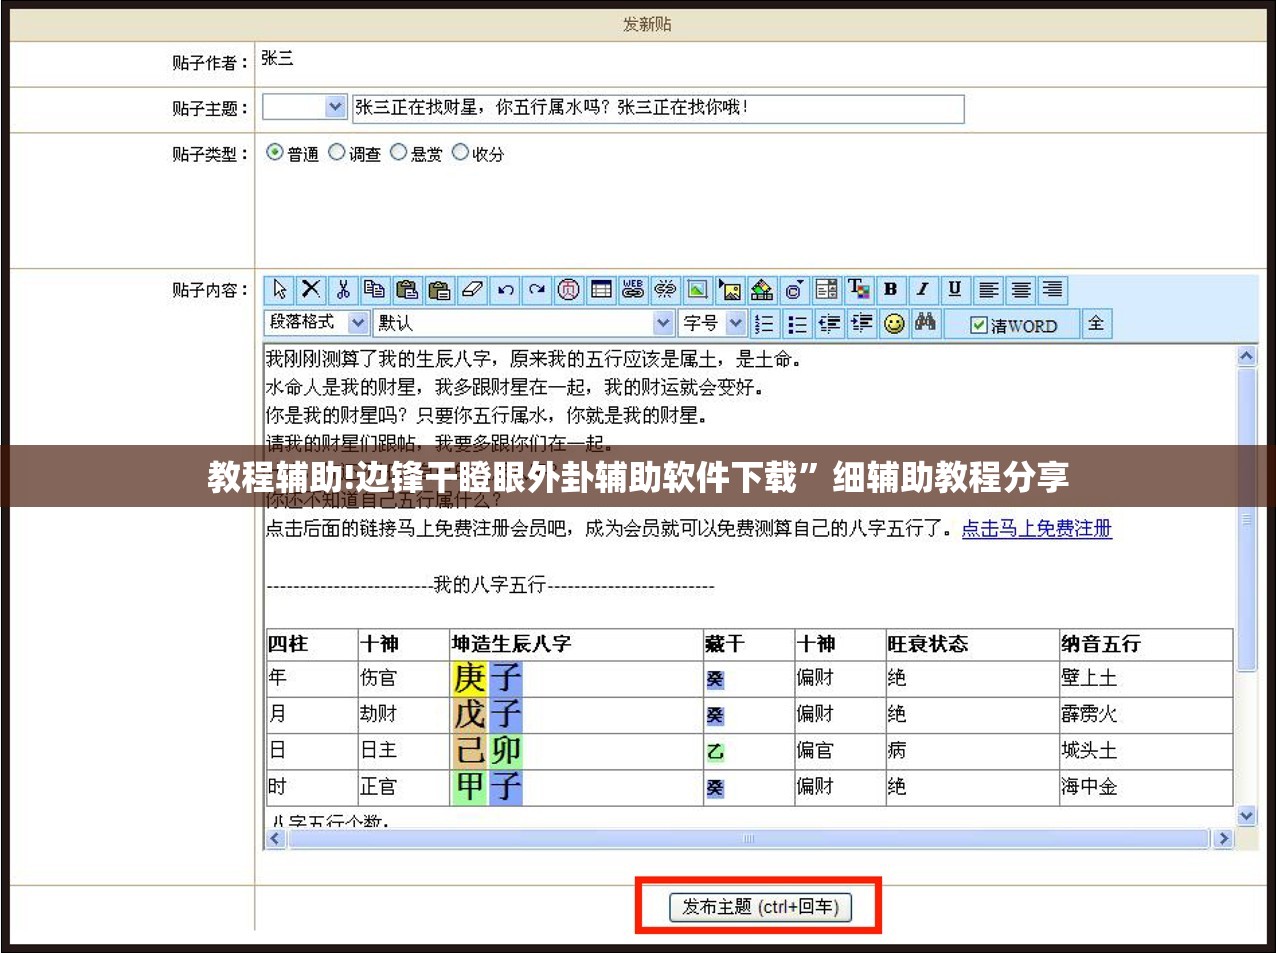Toggle the 清WORD checkbox
Image resolution: width=1276 pixels, height=953 pixels.
(x=979, y=325)
